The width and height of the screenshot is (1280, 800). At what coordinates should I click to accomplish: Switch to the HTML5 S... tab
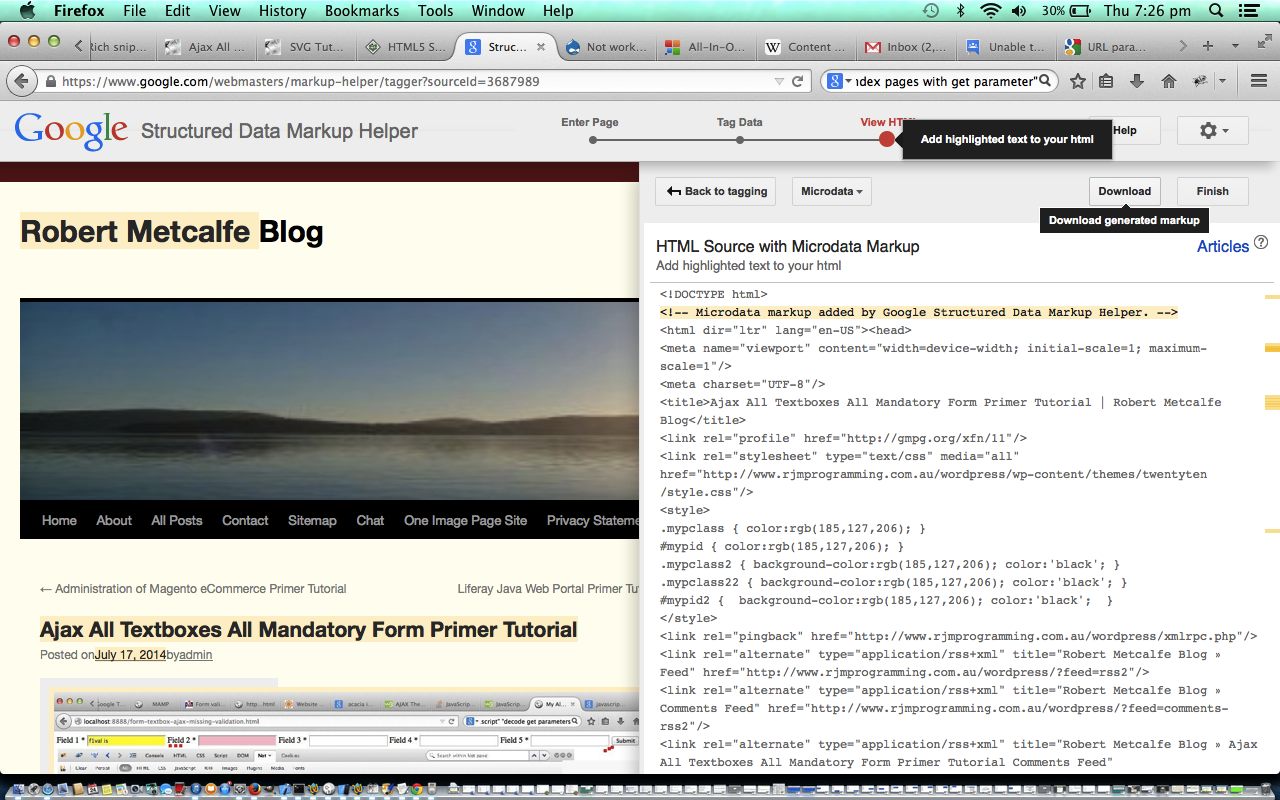coord(406,47)
